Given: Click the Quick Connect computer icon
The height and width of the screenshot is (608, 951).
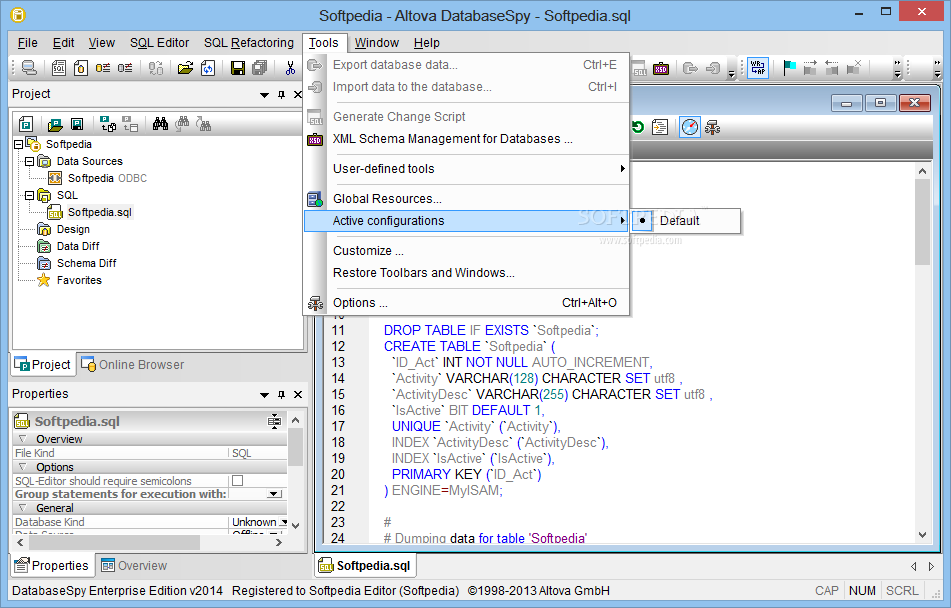Looking at the screenshot, I should click(x=29, y=67).
